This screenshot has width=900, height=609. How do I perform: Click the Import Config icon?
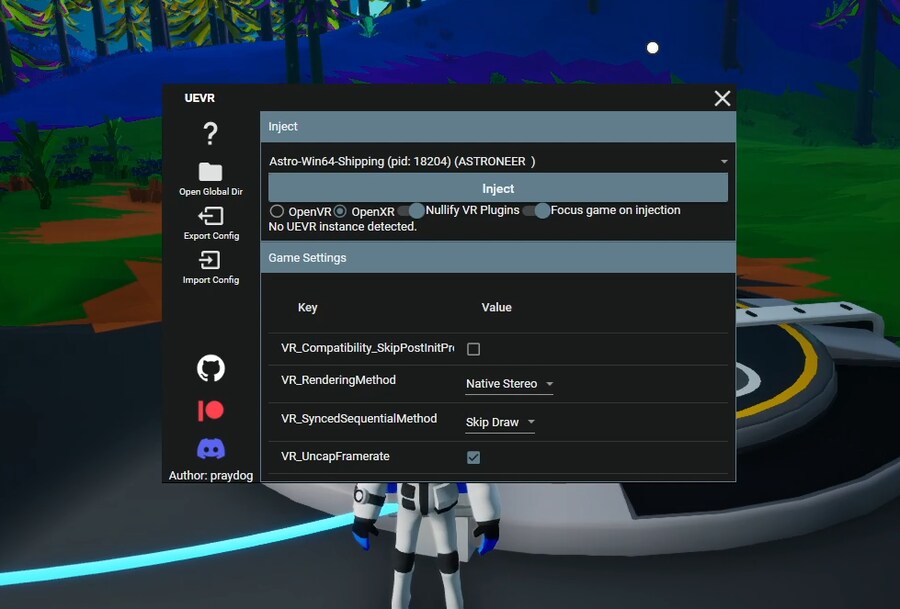click(x=210, y=260)
